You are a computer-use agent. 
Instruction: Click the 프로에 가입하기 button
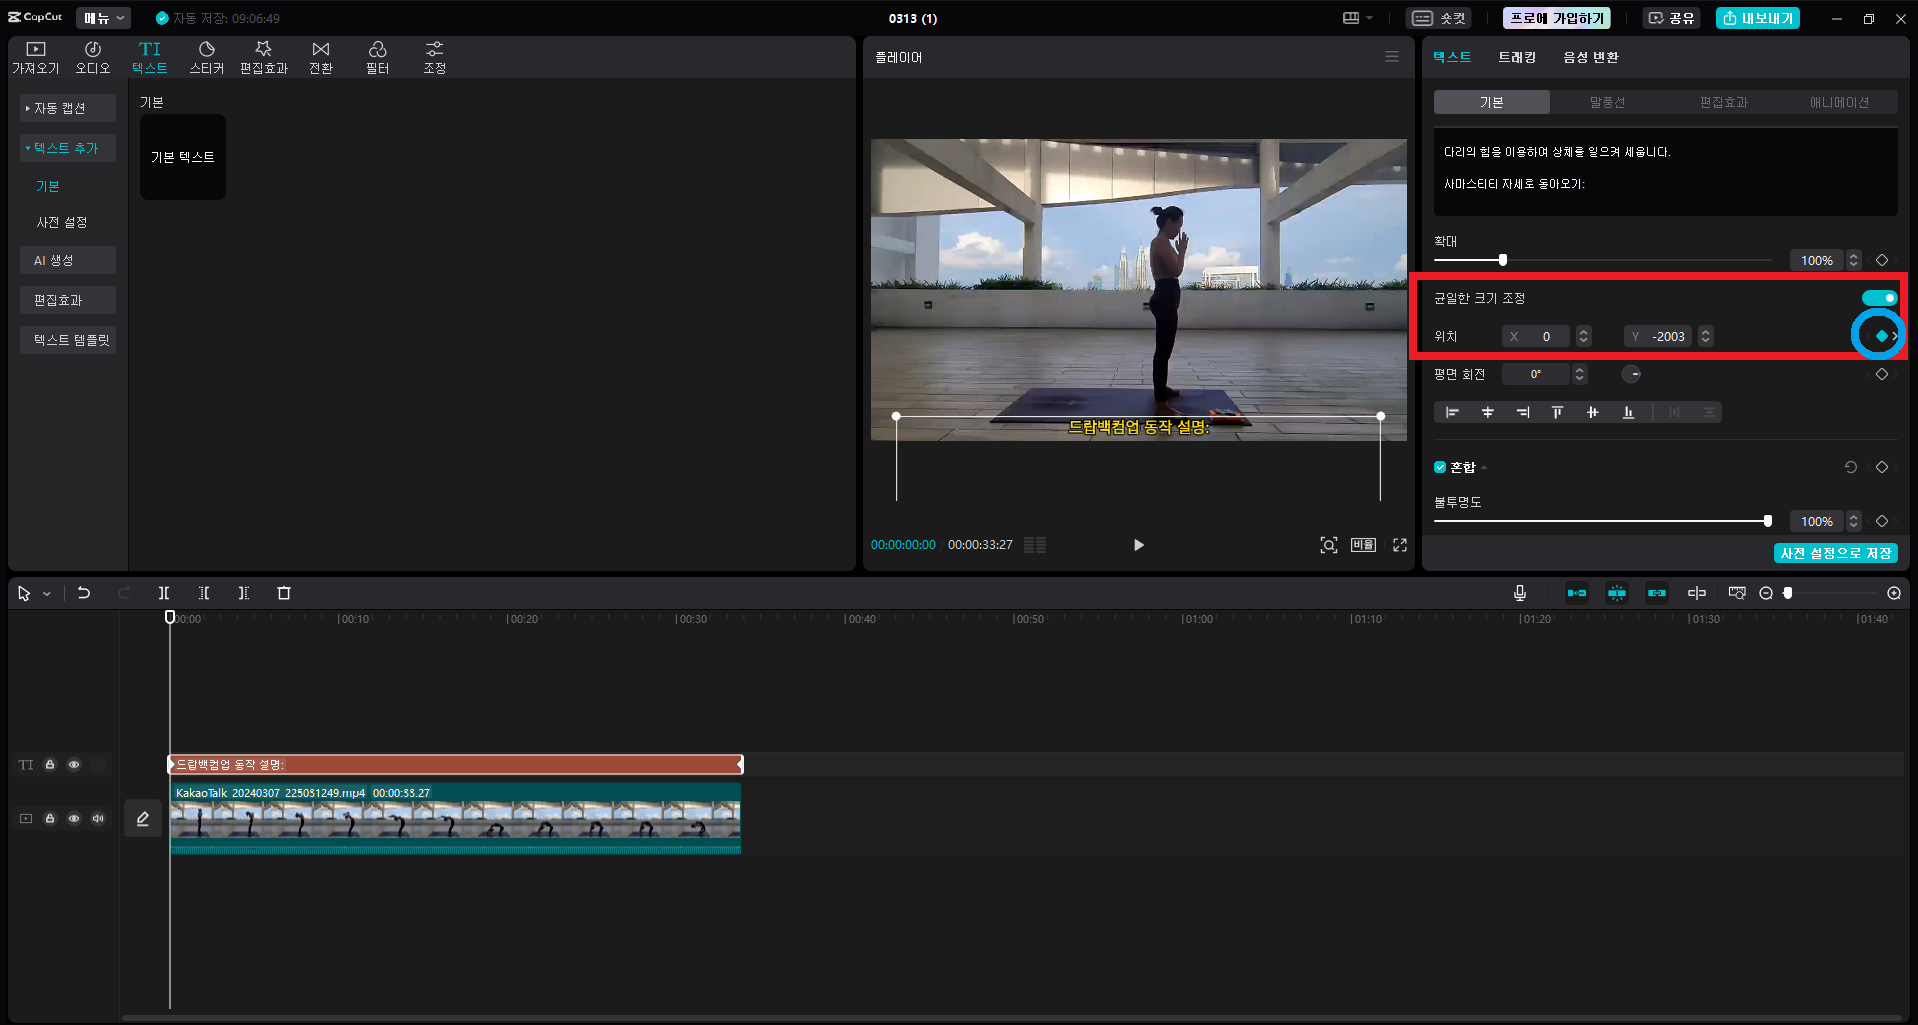coord(1557,18)
